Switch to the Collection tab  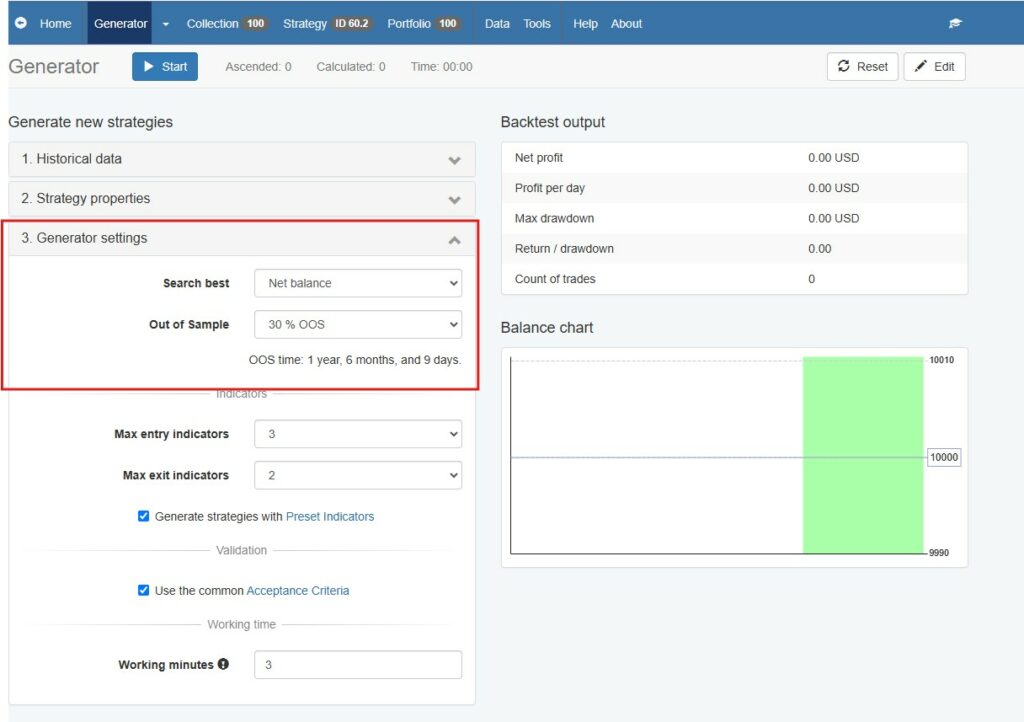pyautogui.click(x=226, y=23)
